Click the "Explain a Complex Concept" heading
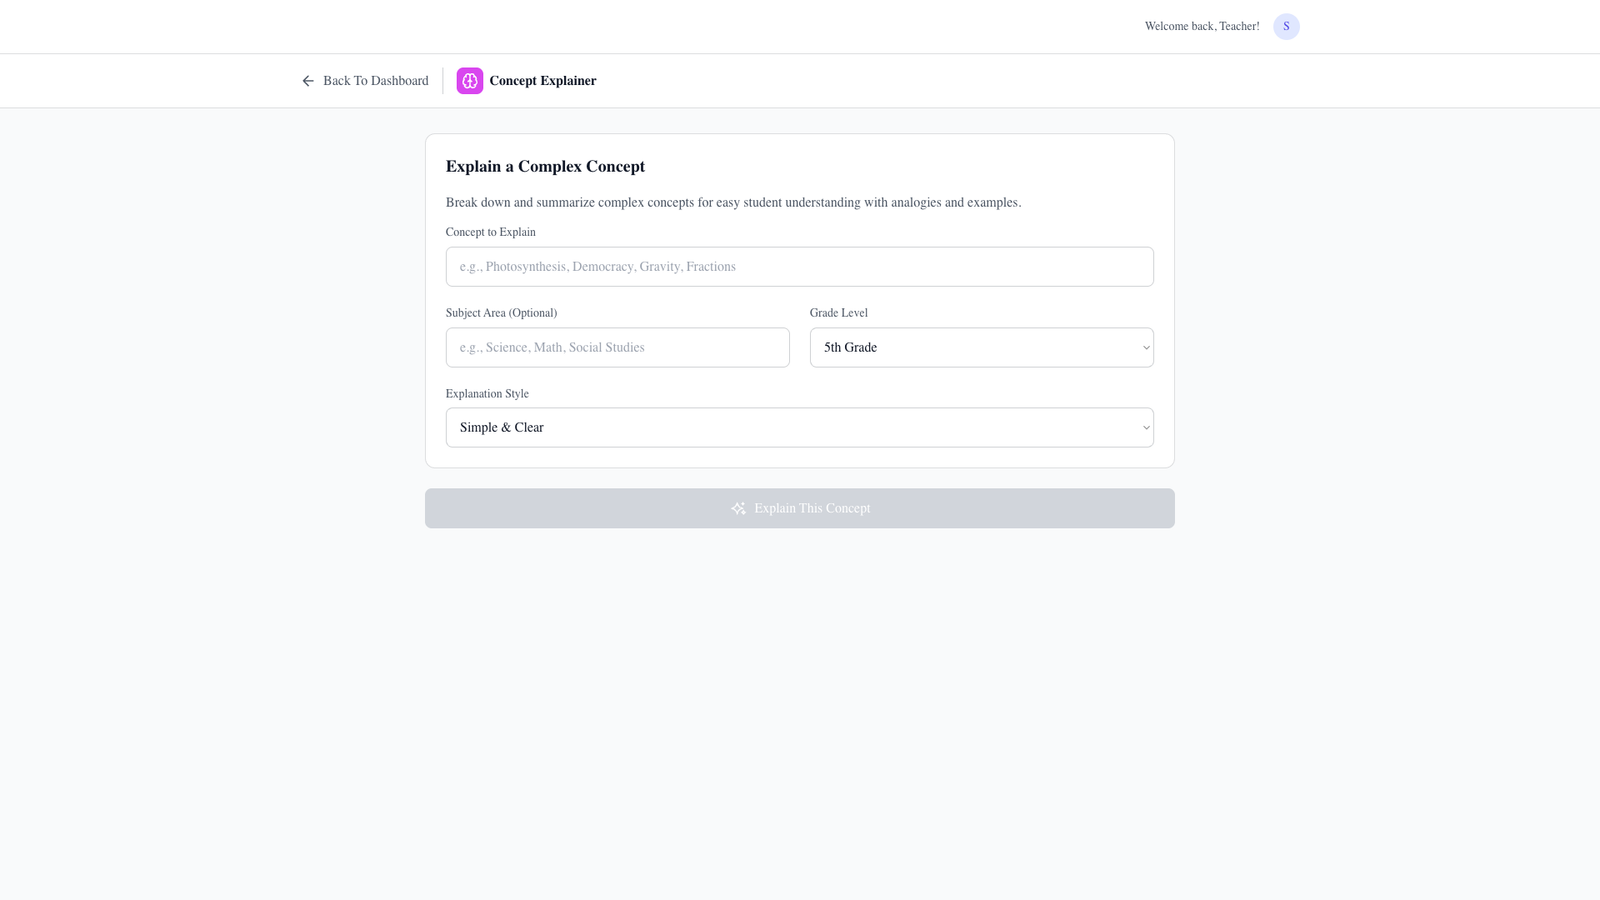1600x900 pixels. pos(545,166)
